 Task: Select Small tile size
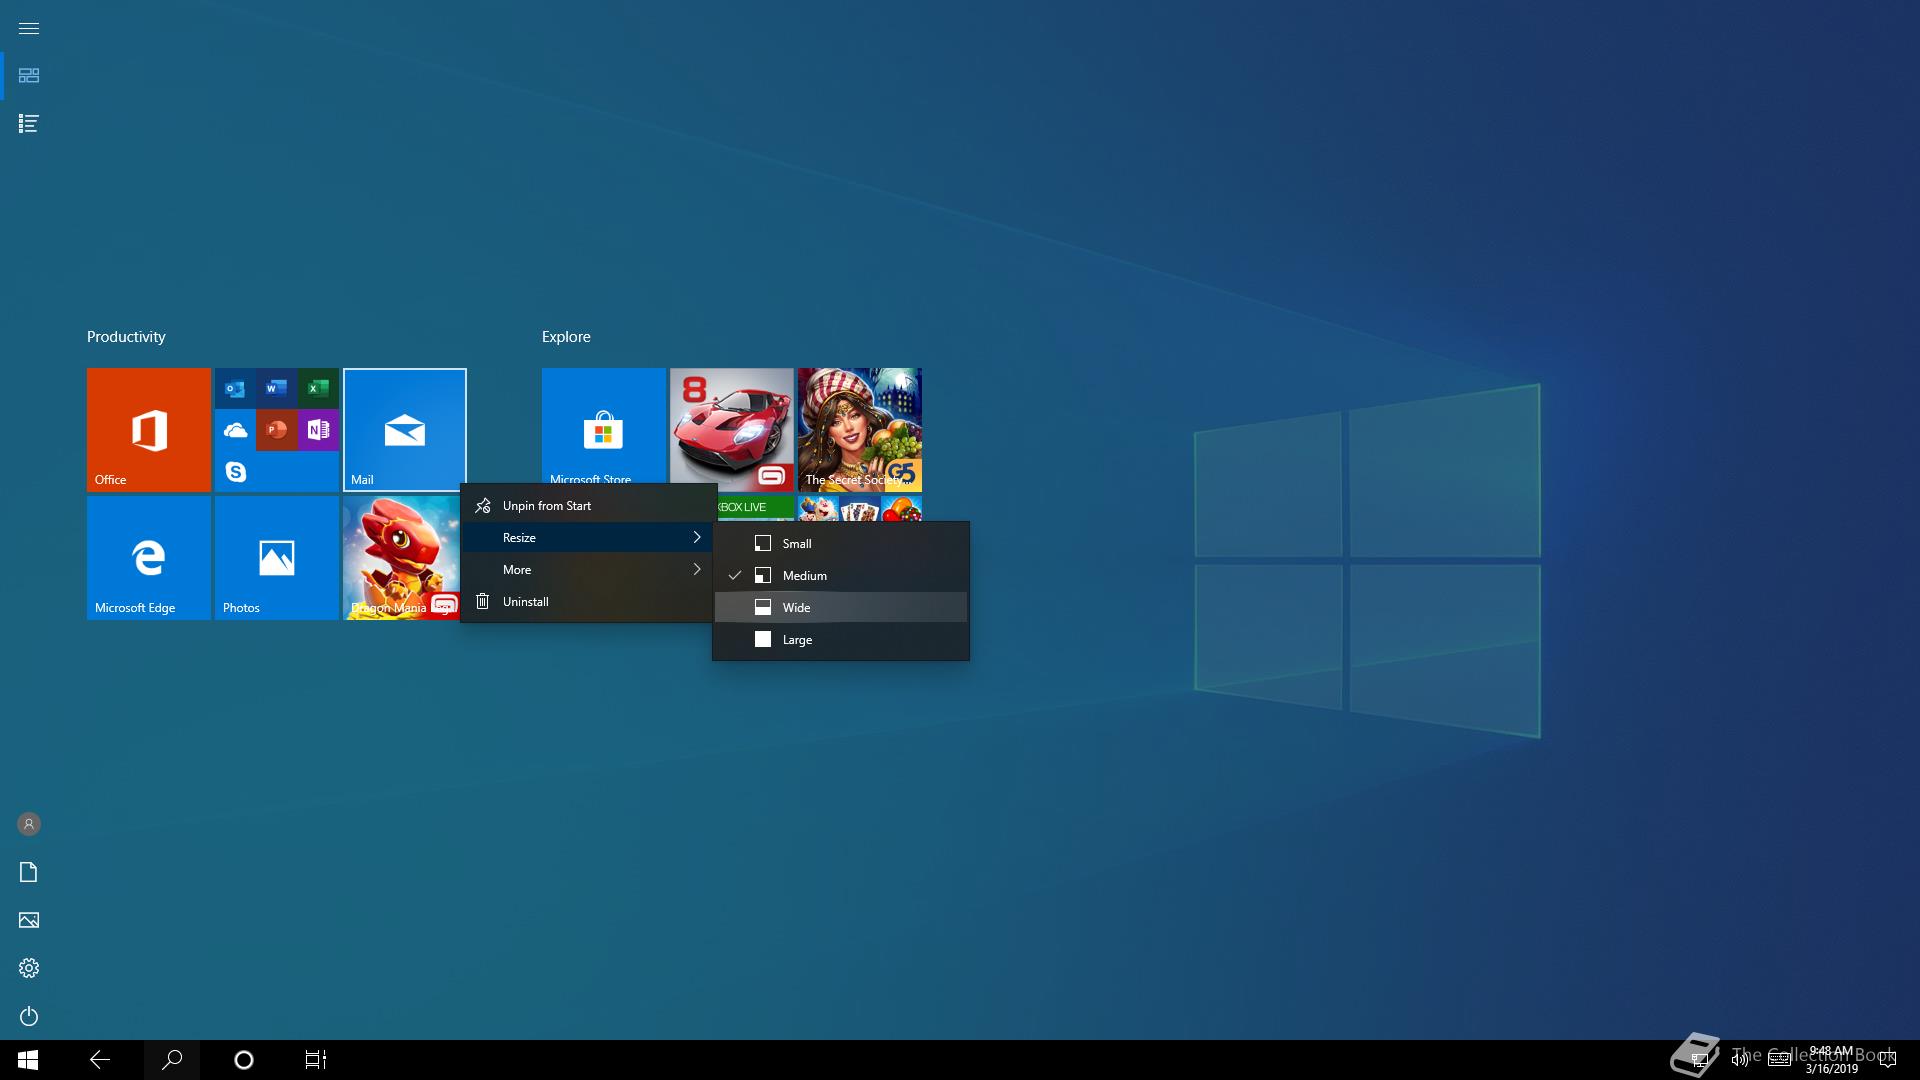pos(841,544)
